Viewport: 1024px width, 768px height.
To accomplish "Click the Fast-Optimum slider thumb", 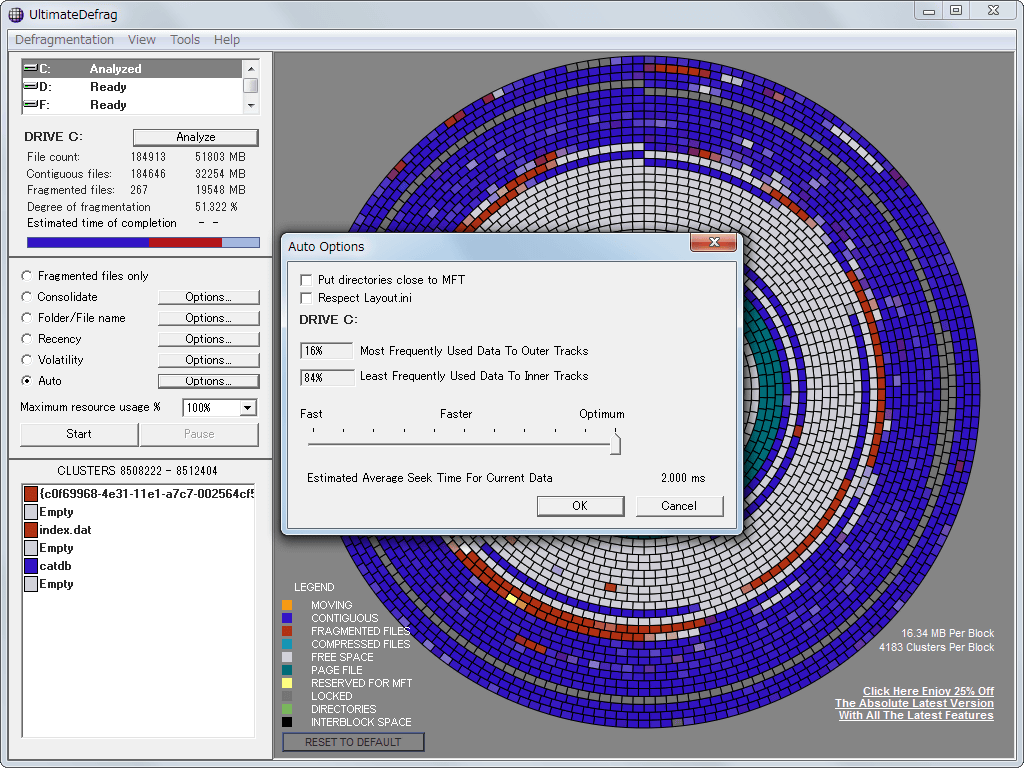I will tap(615, 443).
